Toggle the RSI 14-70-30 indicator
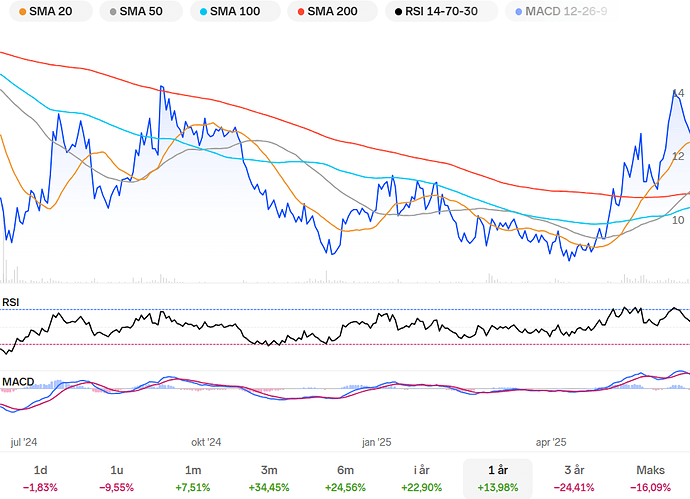Viewport: 690px width, 499px height. [442, 12]
